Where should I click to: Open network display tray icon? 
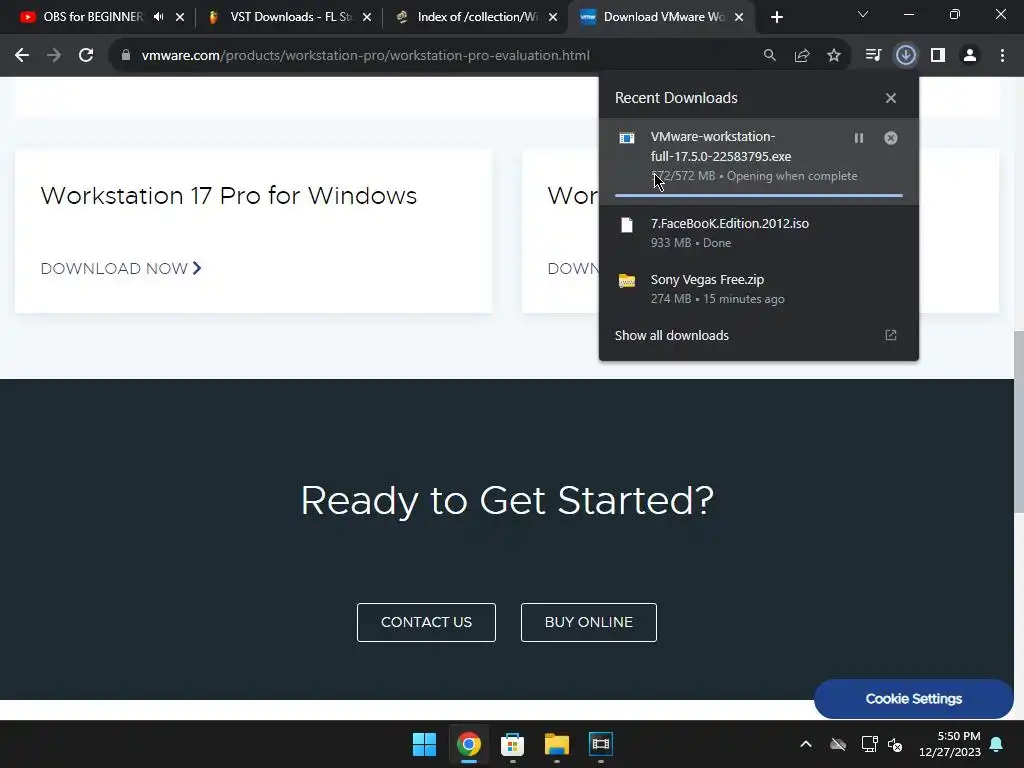[x=869, y=744]
